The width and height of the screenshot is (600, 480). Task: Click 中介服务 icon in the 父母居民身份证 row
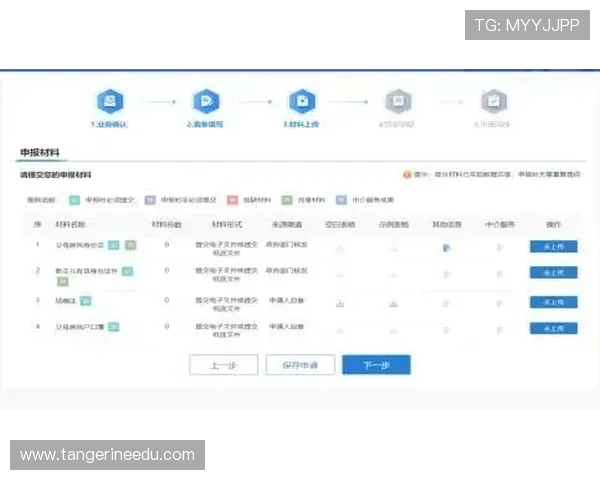click(x=500, y=247)
